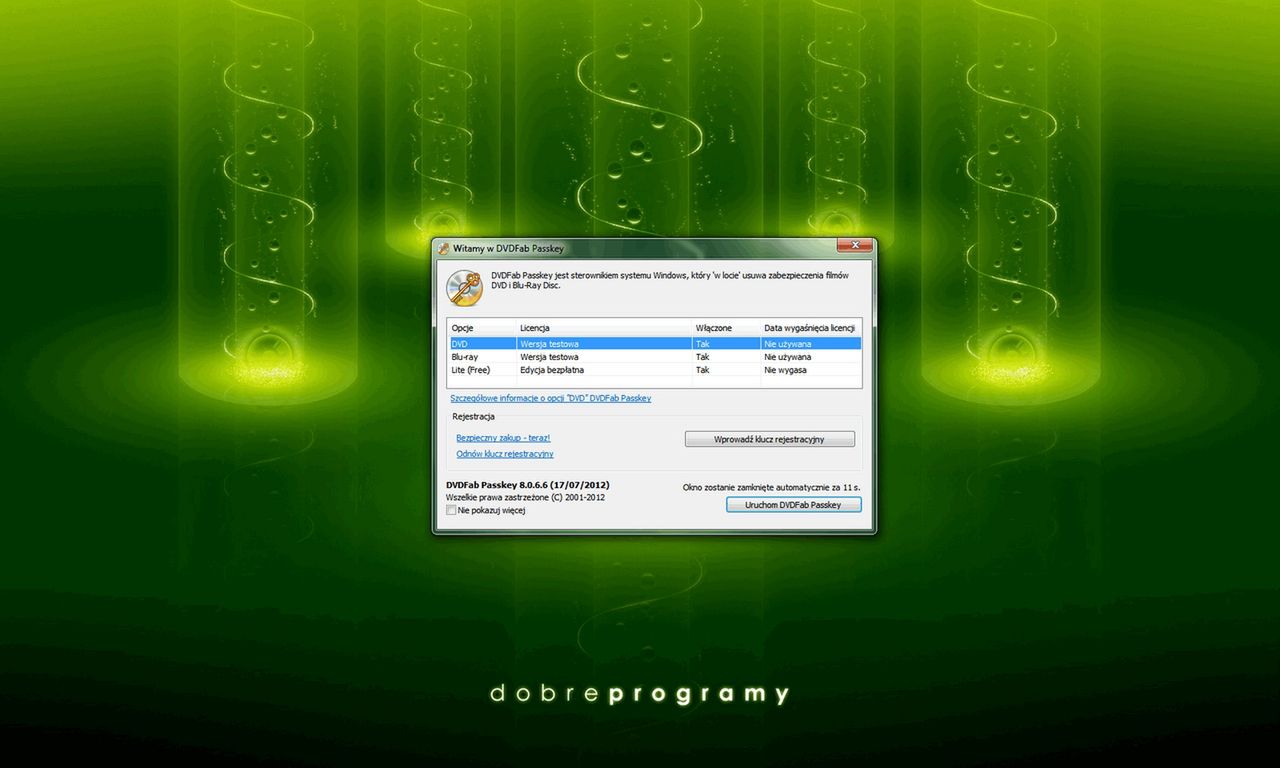Screen dimensions: 1280x768
Task: Click the "Licencja" column header
Action: click(x=603, y=328)
